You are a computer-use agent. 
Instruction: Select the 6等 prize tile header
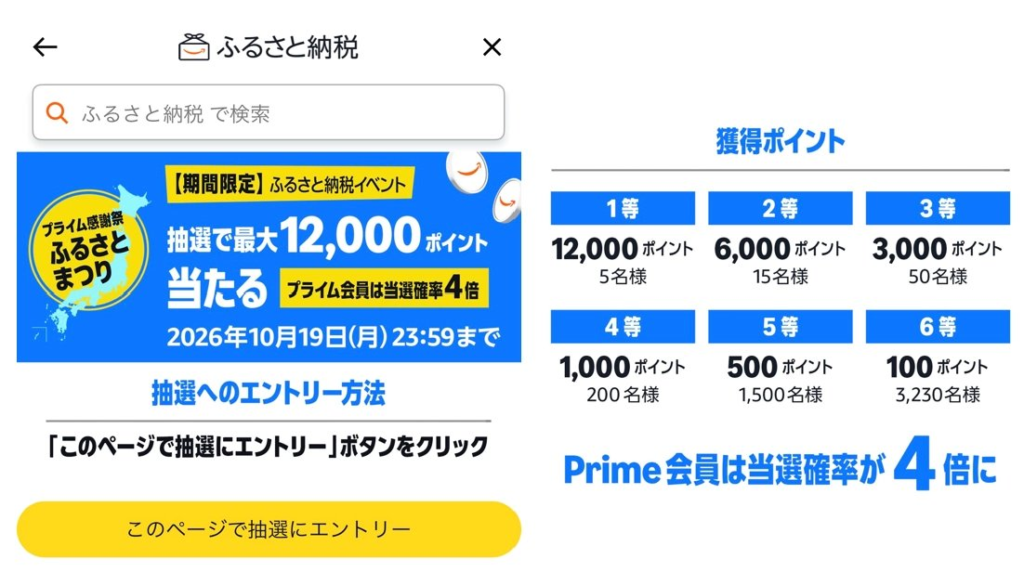point(938,326)
